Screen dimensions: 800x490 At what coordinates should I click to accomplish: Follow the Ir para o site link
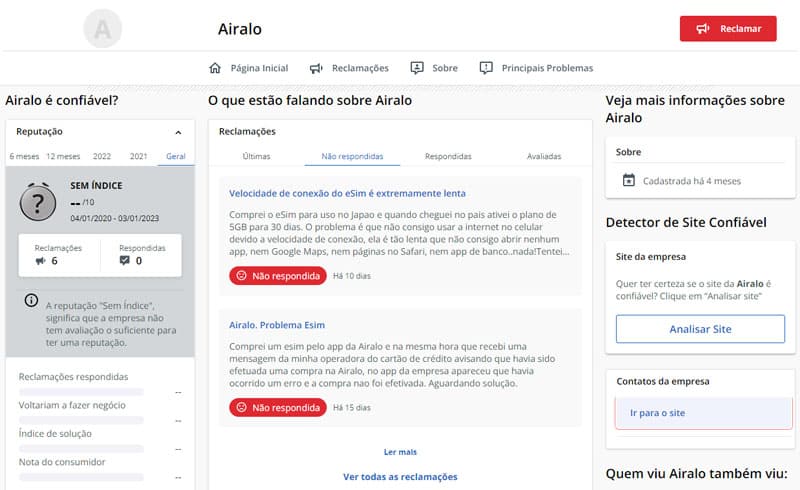[x=657, y=413]
